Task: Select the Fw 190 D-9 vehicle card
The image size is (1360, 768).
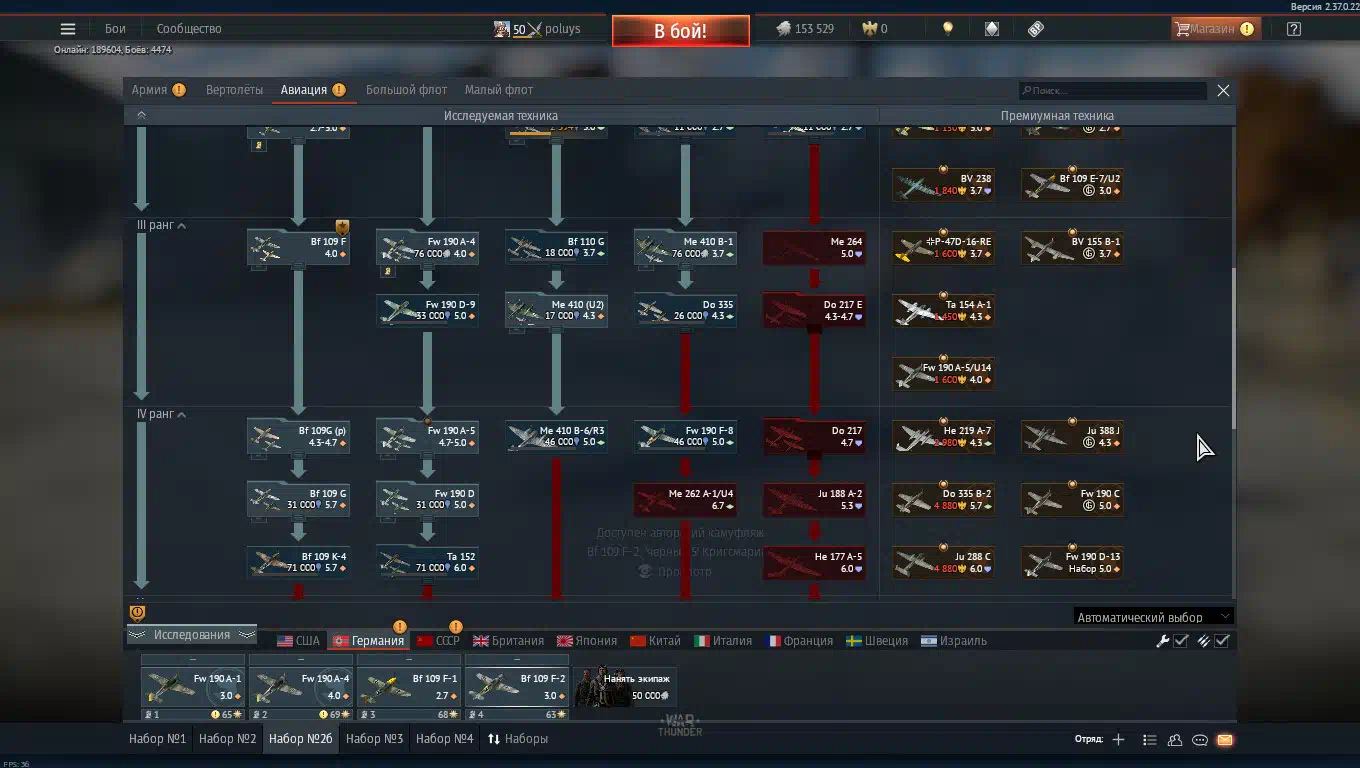Action: (x=427, y=311)
